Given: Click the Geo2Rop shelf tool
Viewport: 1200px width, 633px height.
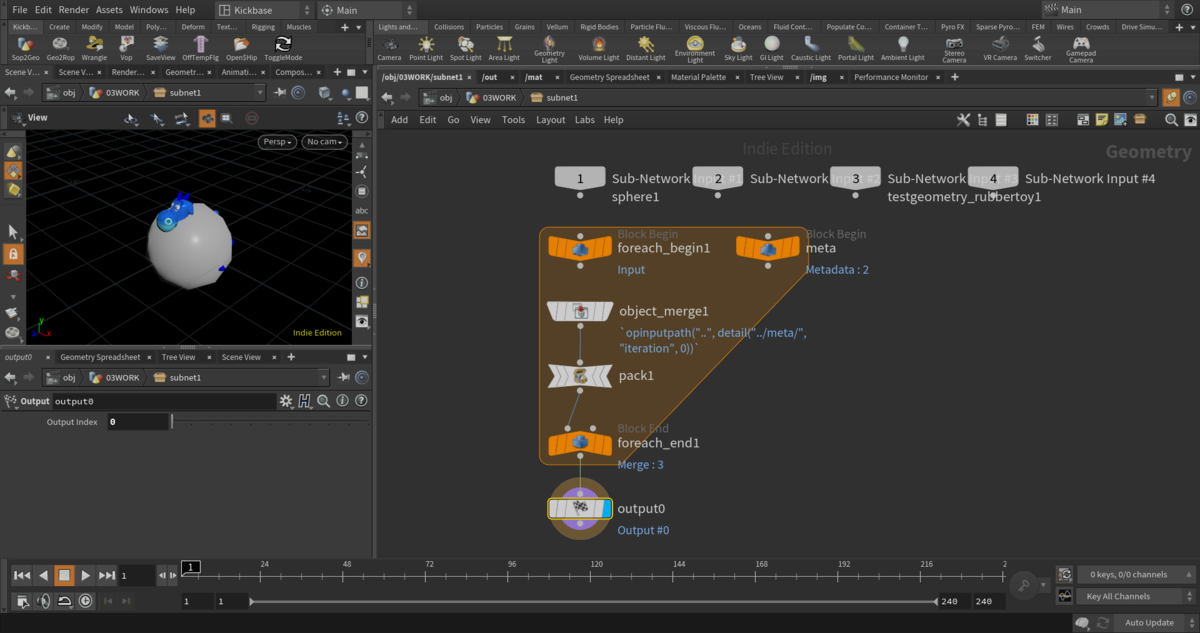Looking at the screenshot, I should 60,48.
